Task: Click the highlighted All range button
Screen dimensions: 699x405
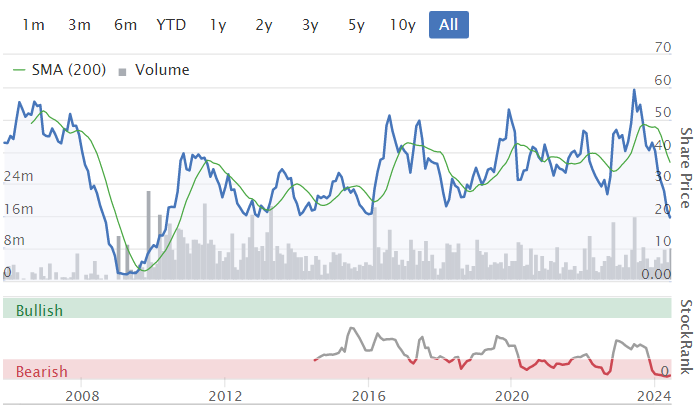Action: (x=448, y=25)
